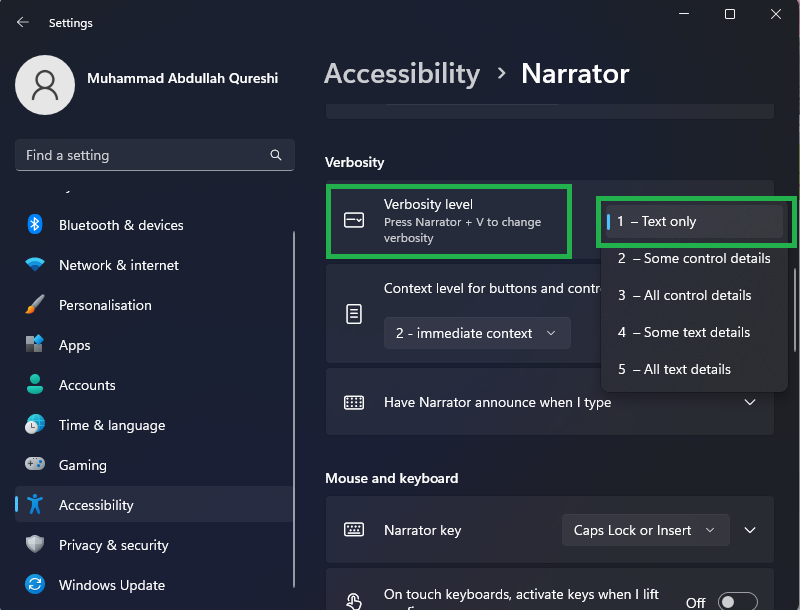Image resolution: width=800 pixels, height=610 pixels.
Task: Click the back arrow in Settings
Action: pos(23,22)
